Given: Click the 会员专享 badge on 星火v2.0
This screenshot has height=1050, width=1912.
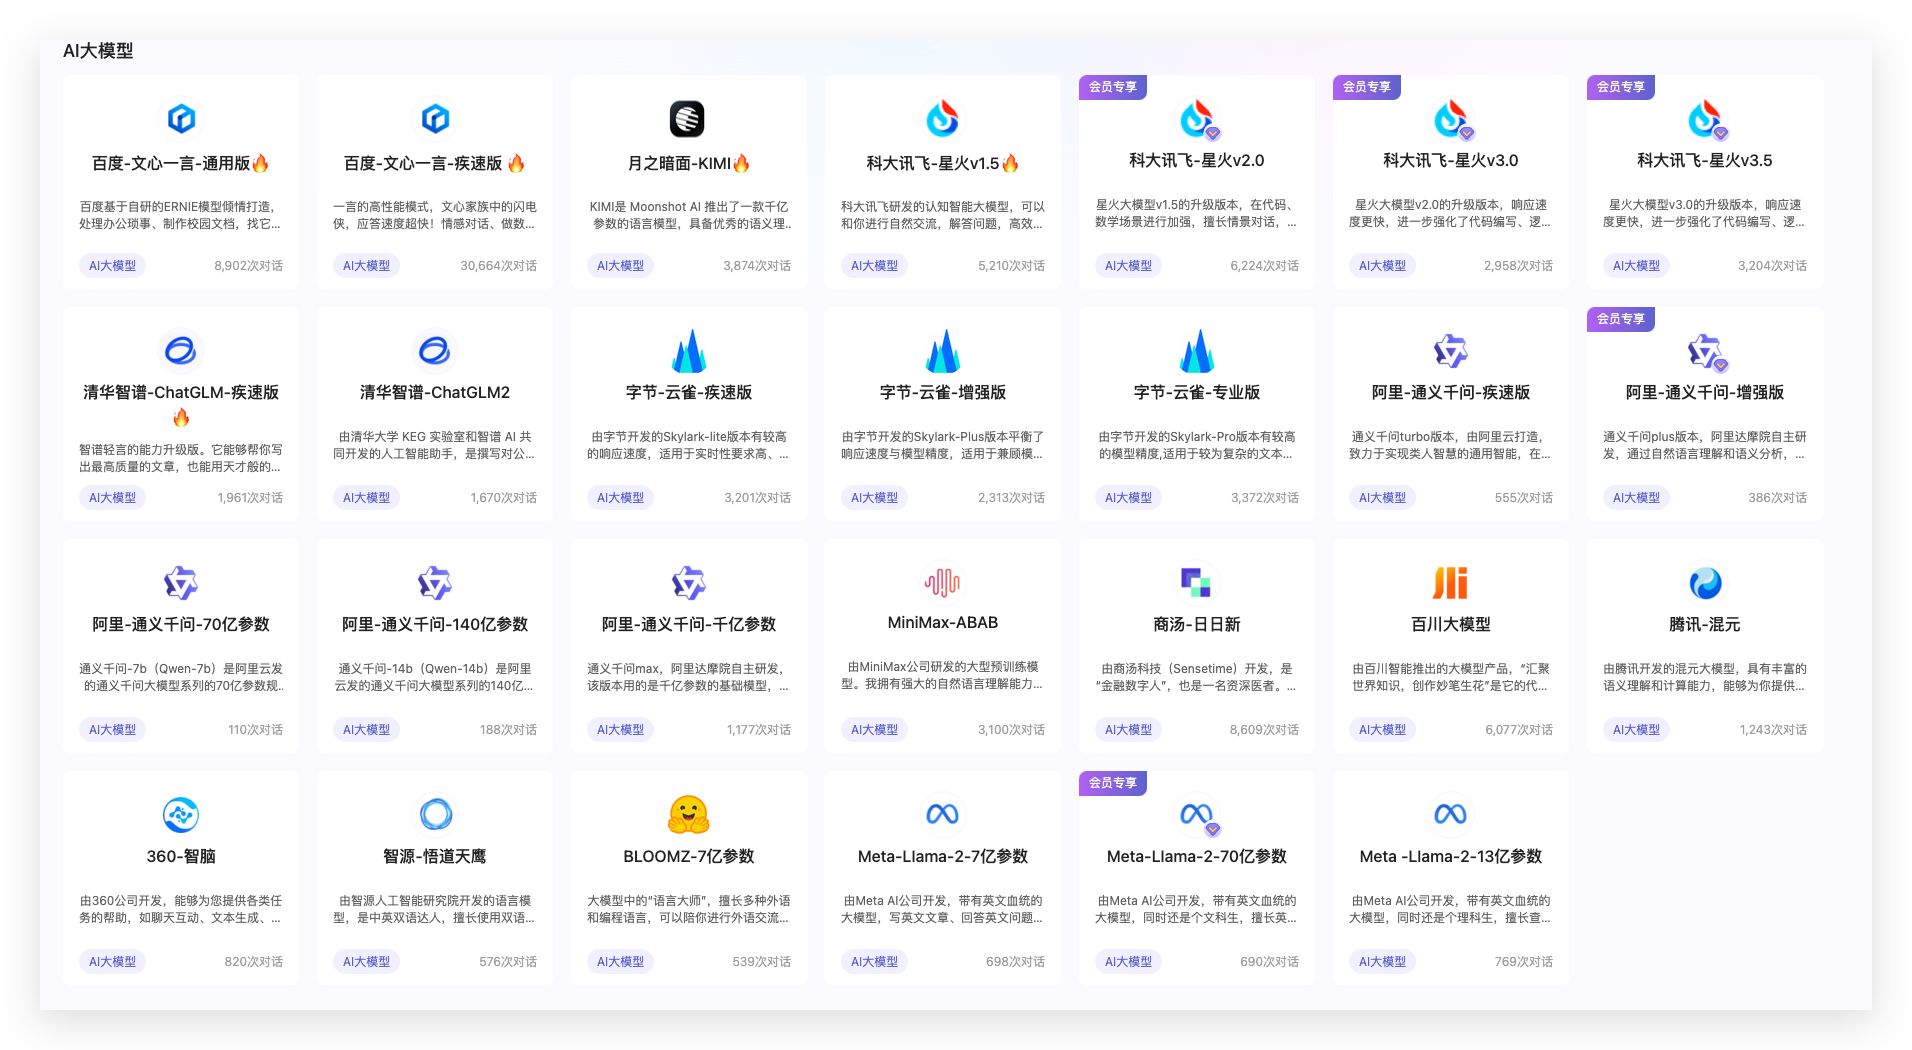Looking at the screenshot, I should pyautogui.click(x=1112, y=87).
